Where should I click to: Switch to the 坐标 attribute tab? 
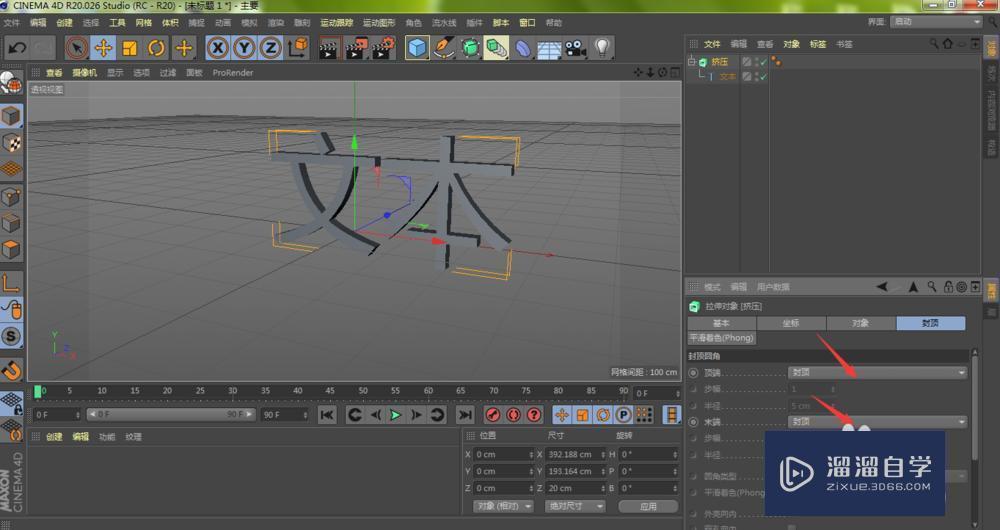pyautogui.click(x=791, y=323)
